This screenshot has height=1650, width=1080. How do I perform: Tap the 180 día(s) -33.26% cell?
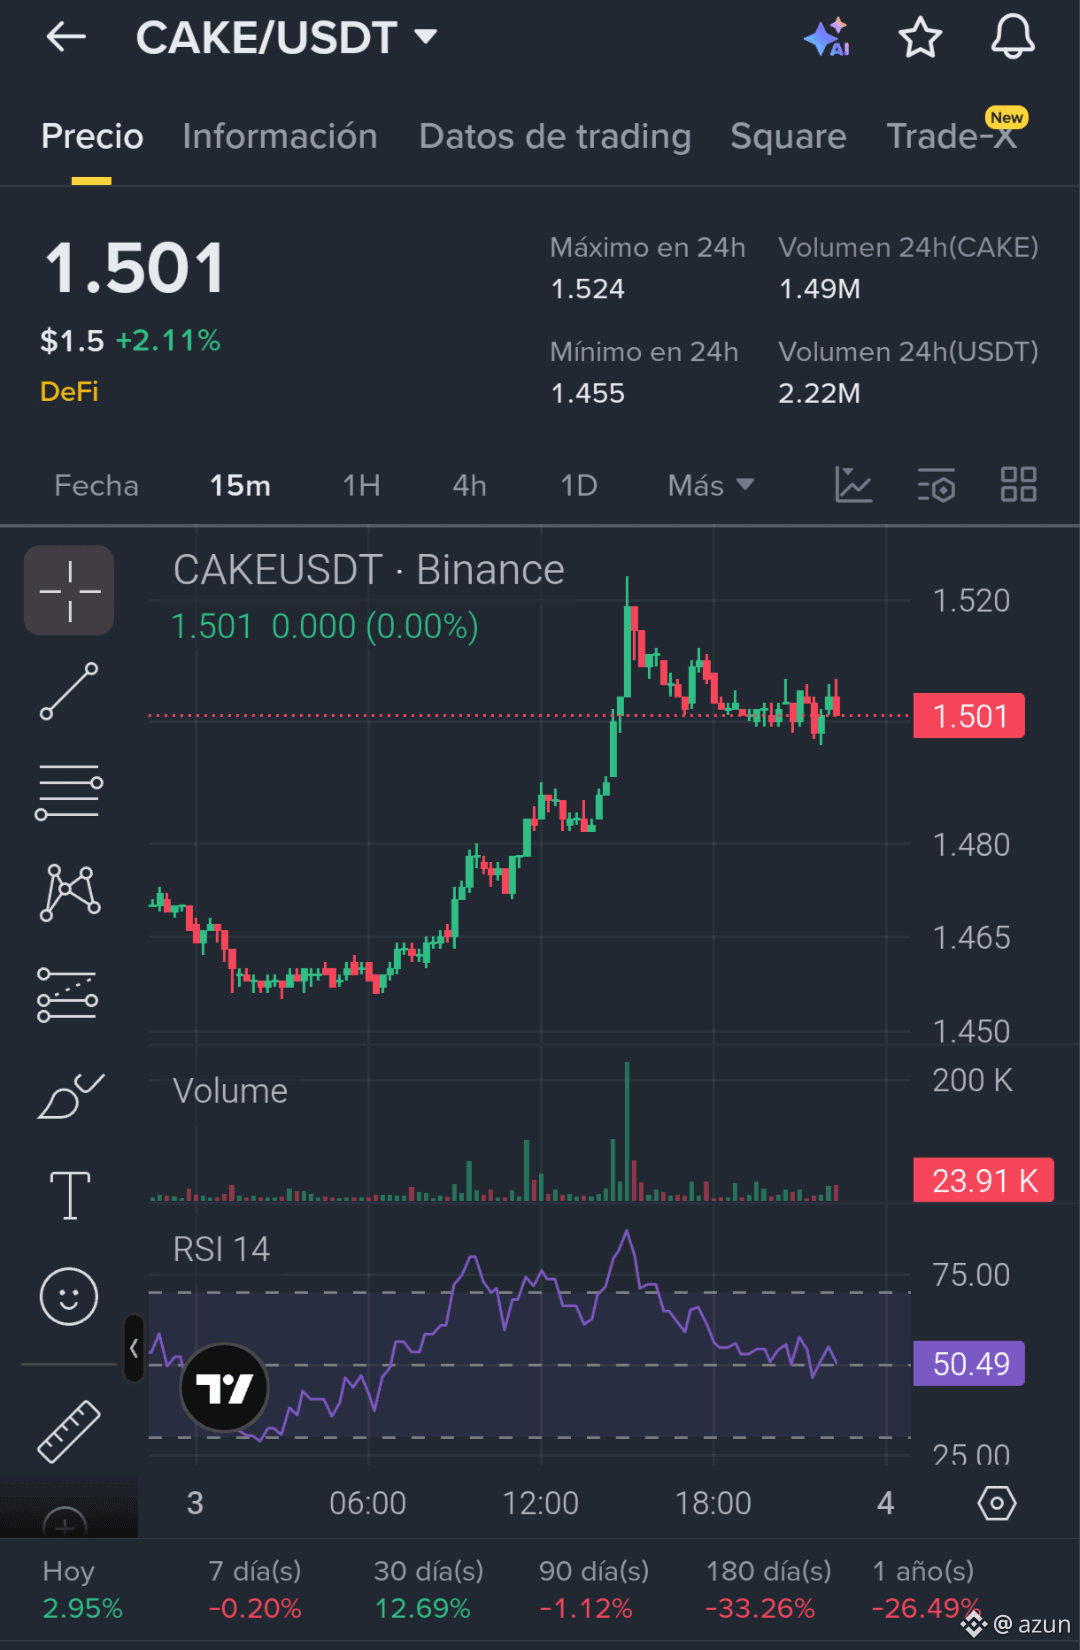[x=768, y=1590]
